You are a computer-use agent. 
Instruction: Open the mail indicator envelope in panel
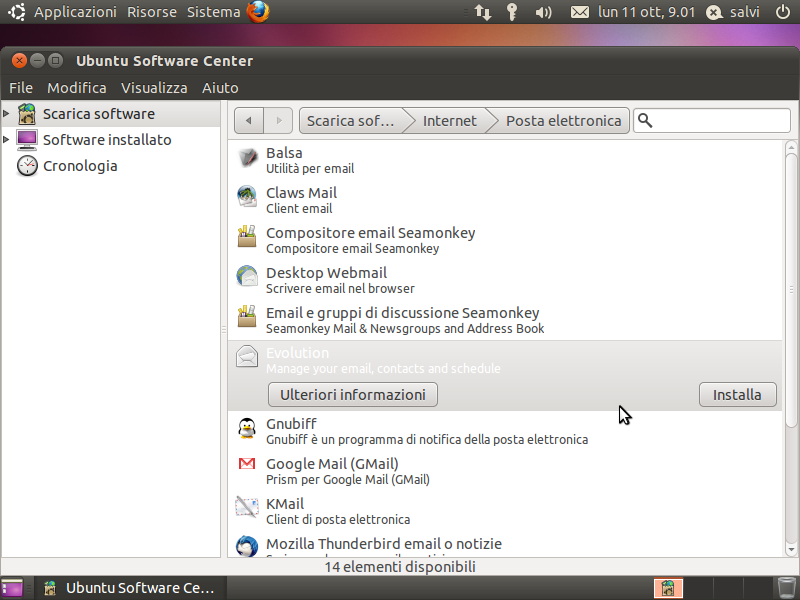(580, 12)
